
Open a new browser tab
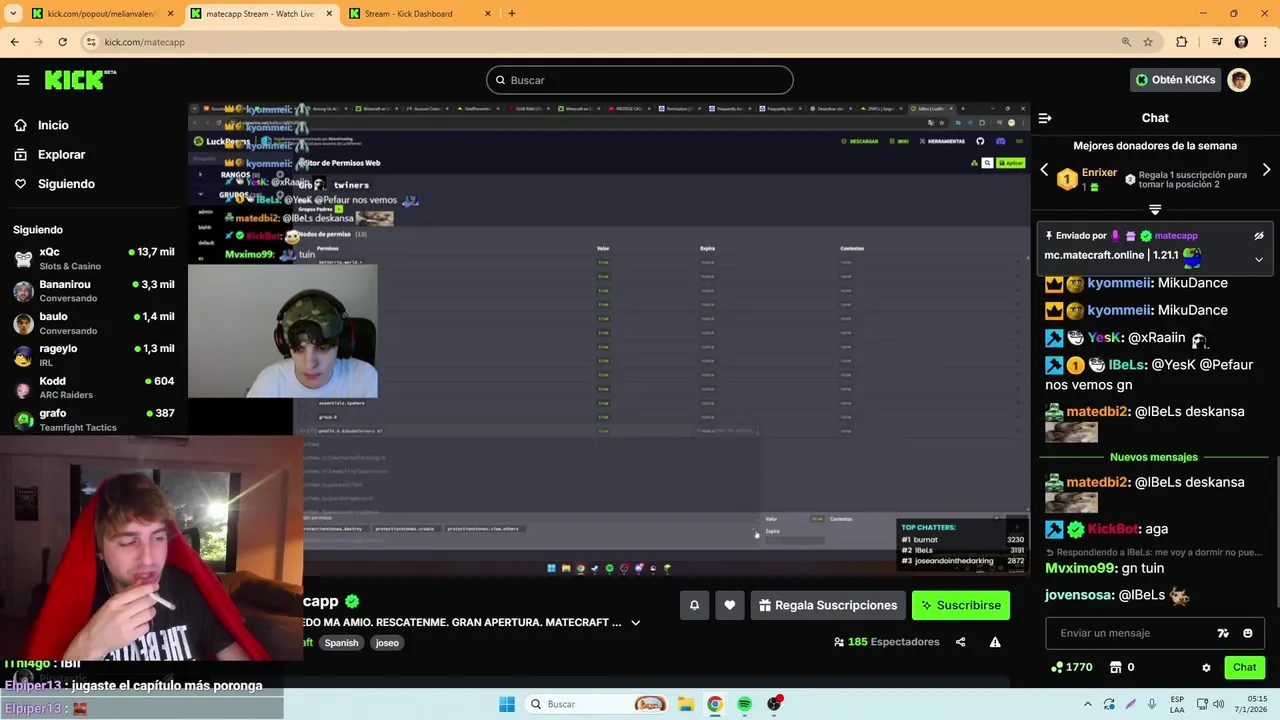(x=512, y=14)
